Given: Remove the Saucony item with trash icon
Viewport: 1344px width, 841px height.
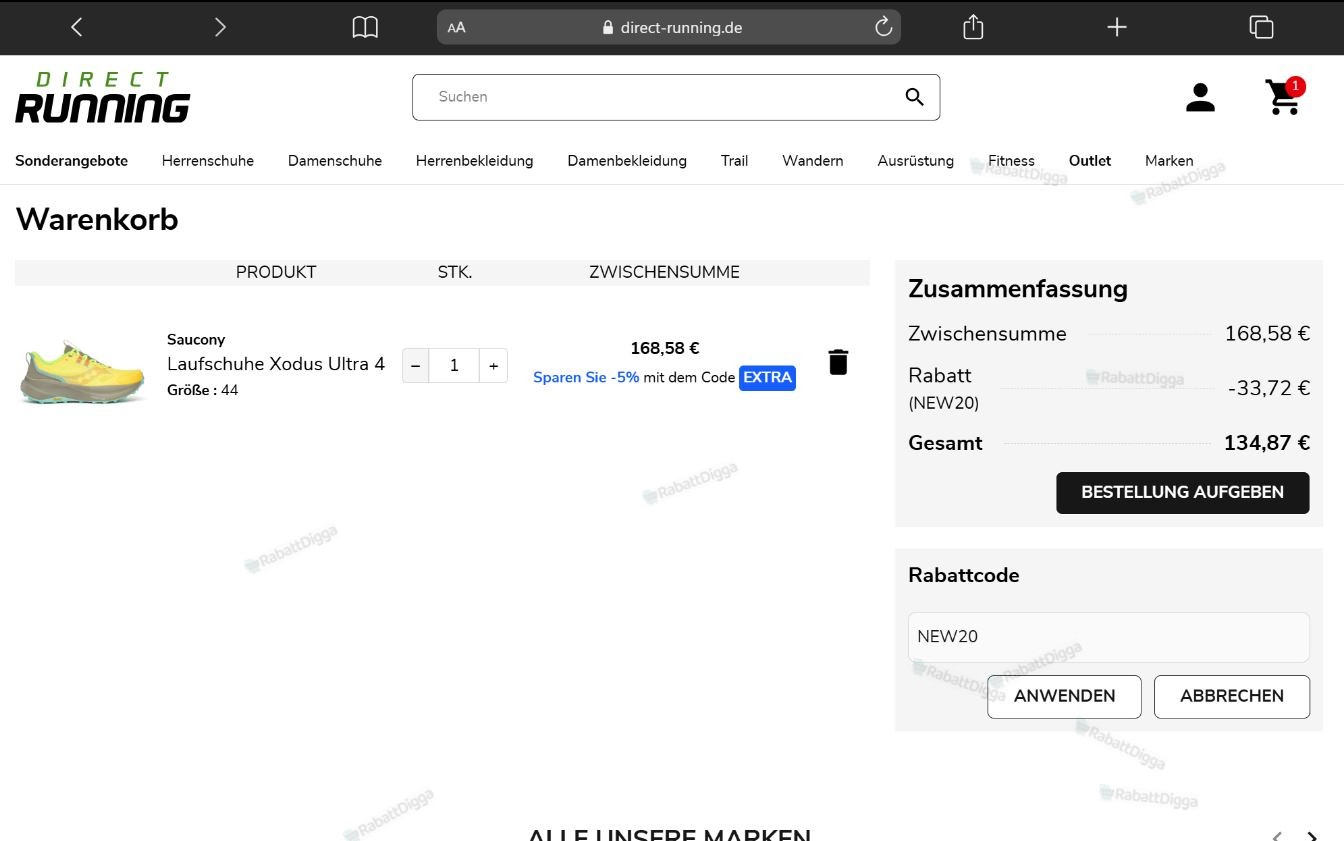Looking at the screenshot, I should click(x=838, y=362).
